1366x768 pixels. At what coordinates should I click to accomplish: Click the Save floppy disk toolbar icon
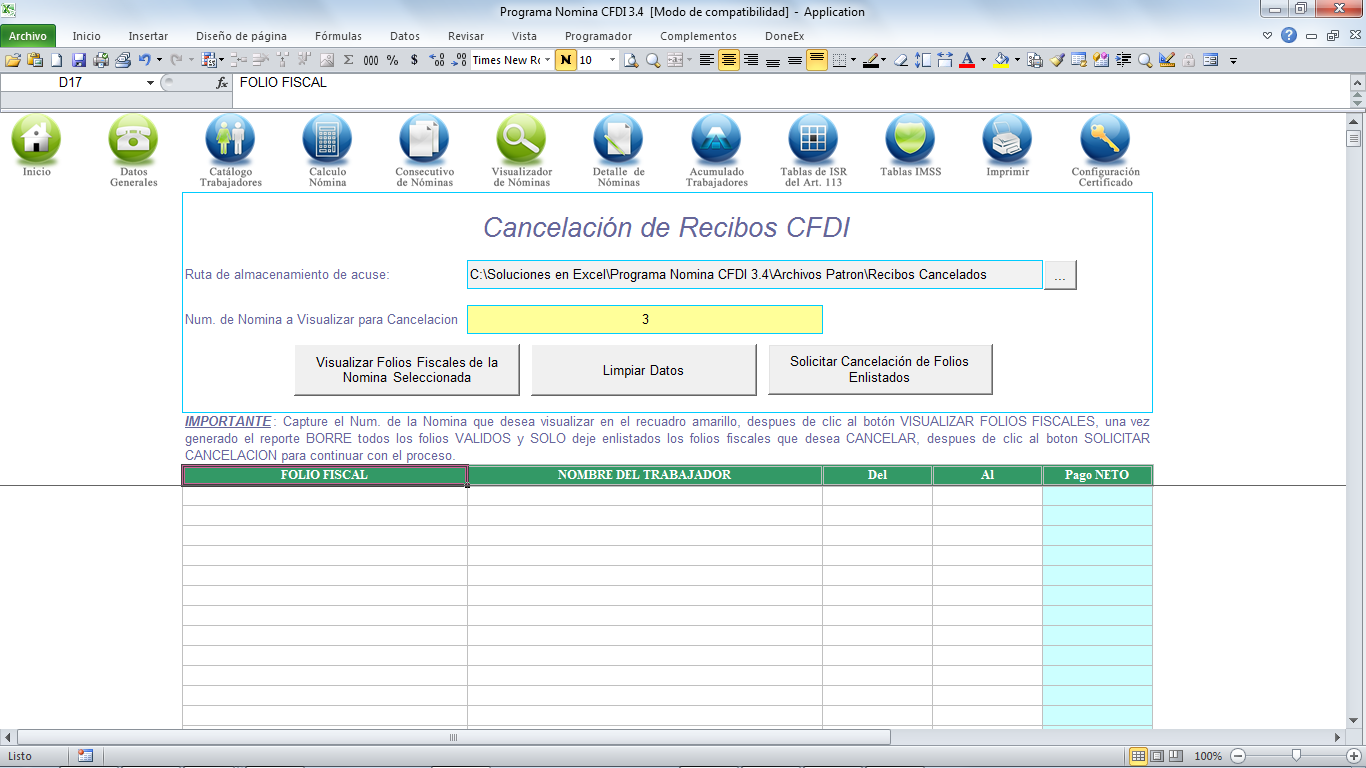[78, 60]
